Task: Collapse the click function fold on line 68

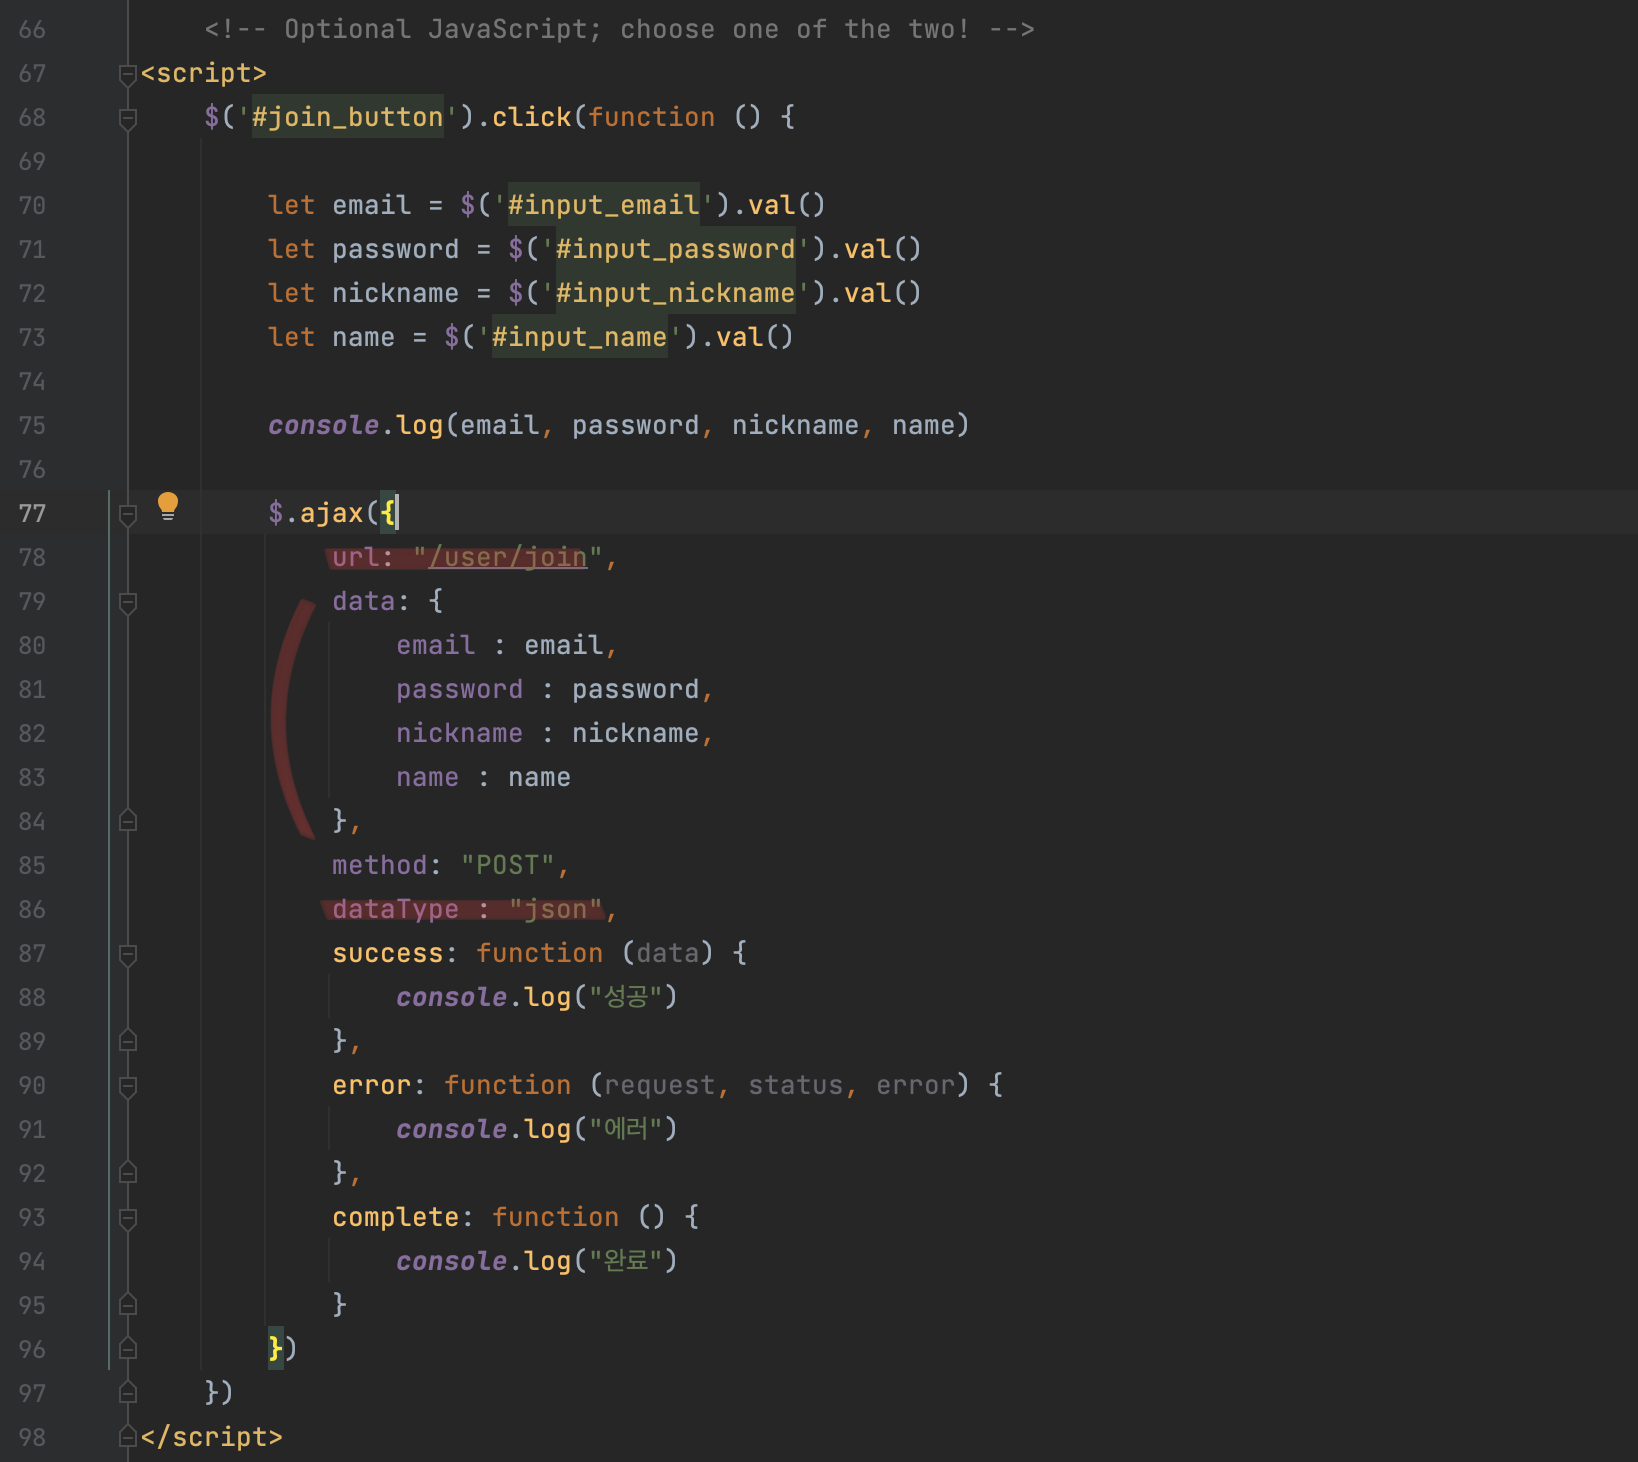Action: 128,118
